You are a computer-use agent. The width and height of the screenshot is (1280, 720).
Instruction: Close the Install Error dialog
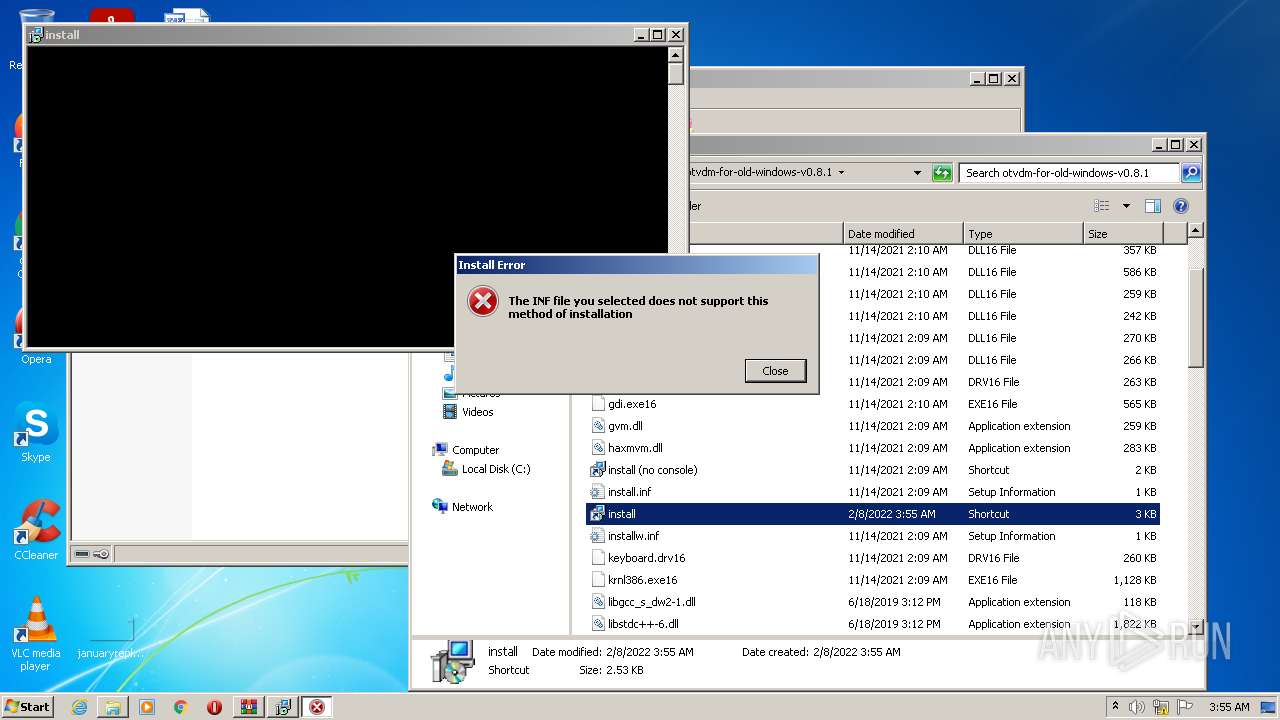tap(775, 371)
